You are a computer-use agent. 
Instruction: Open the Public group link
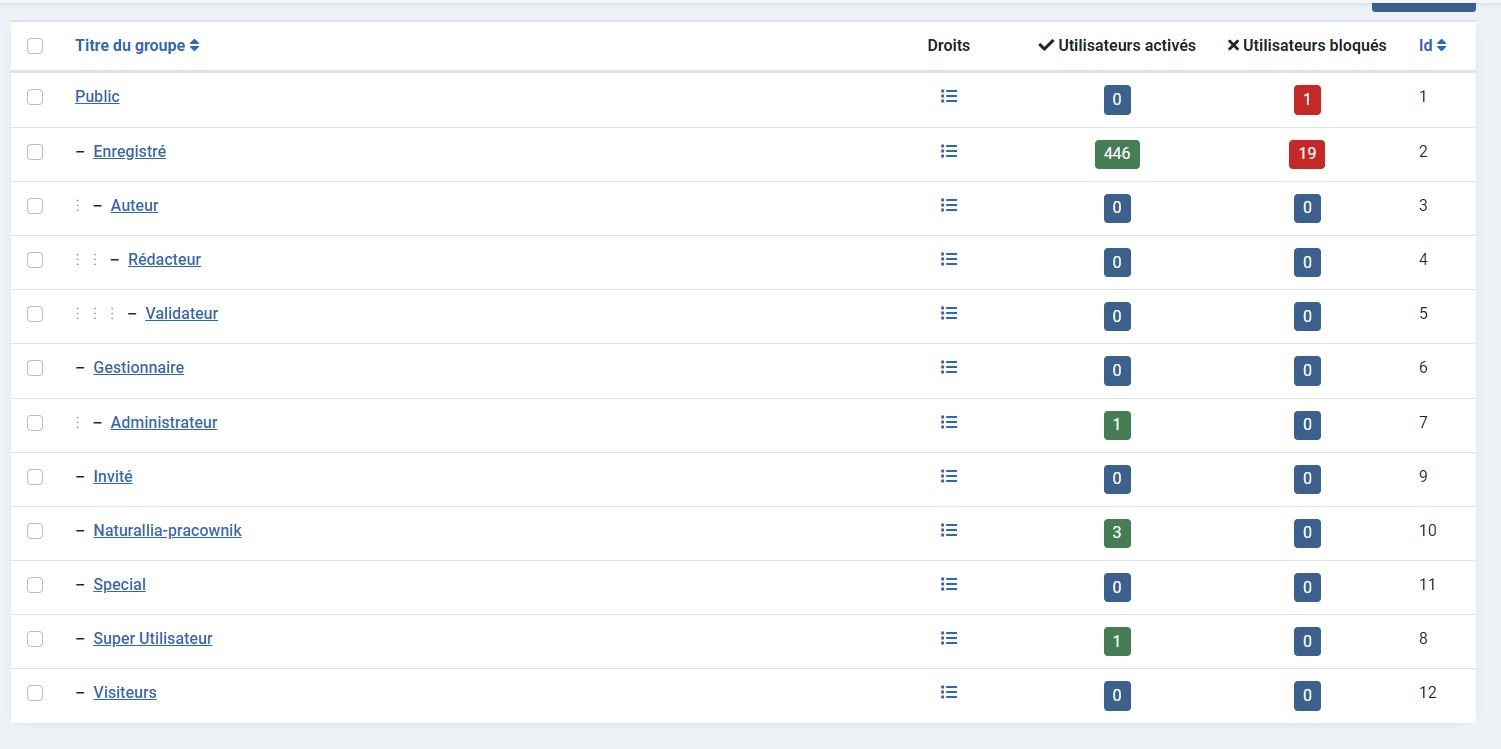click(x=97, y=96)
